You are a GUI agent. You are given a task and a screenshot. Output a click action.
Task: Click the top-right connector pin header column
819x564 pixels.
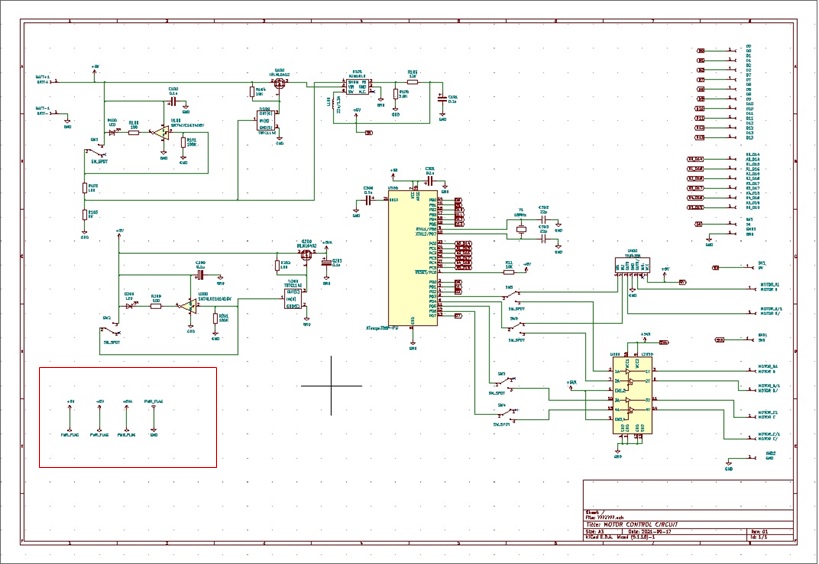734,92
